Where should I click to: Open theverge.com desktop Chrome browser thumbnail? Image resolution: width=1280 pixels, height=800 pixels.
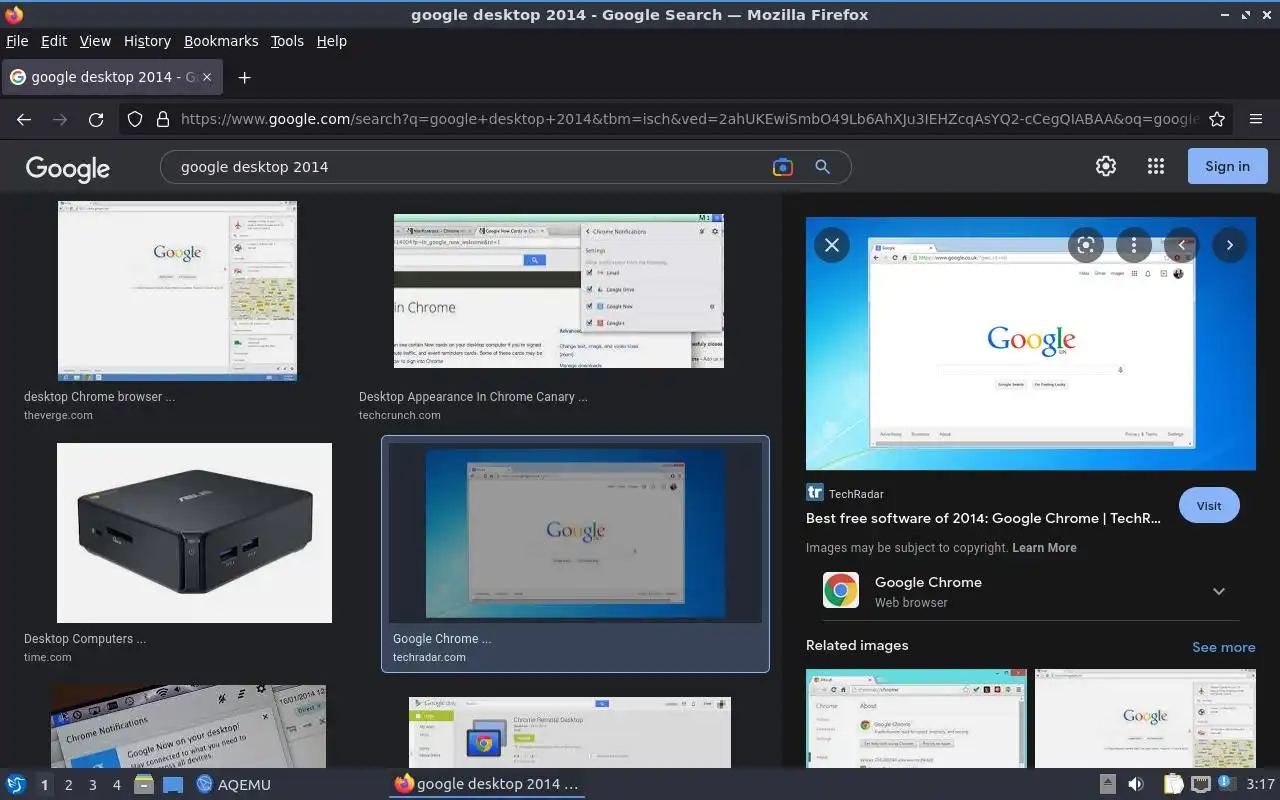(177, 291)
